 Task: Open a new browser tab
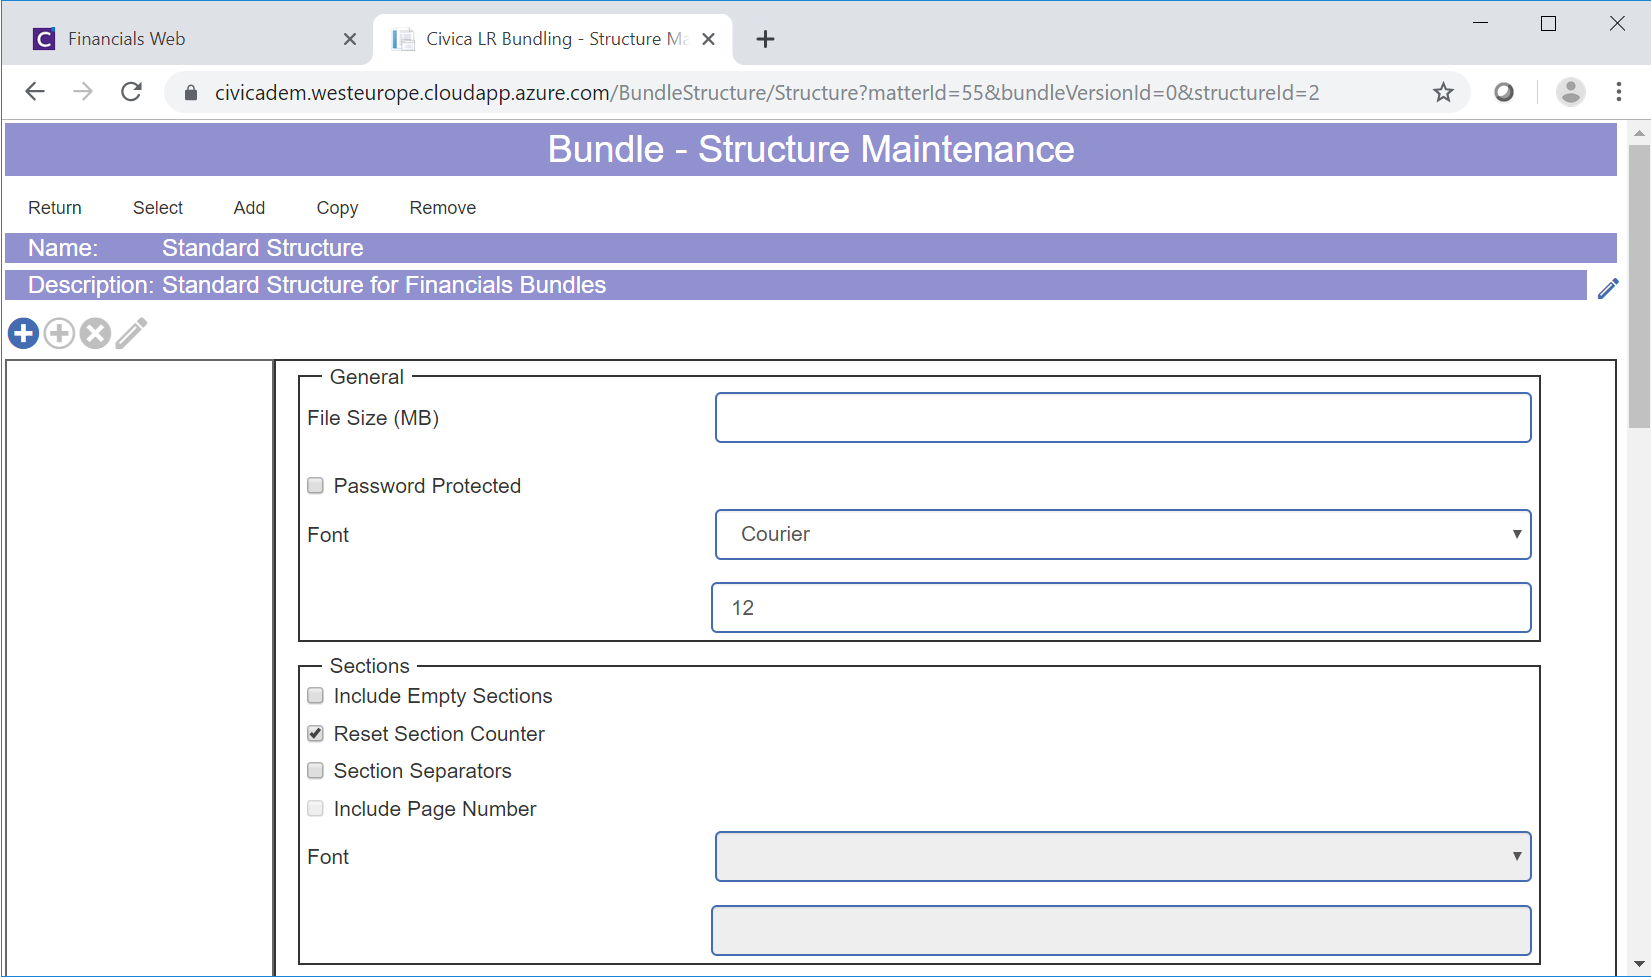765,39
